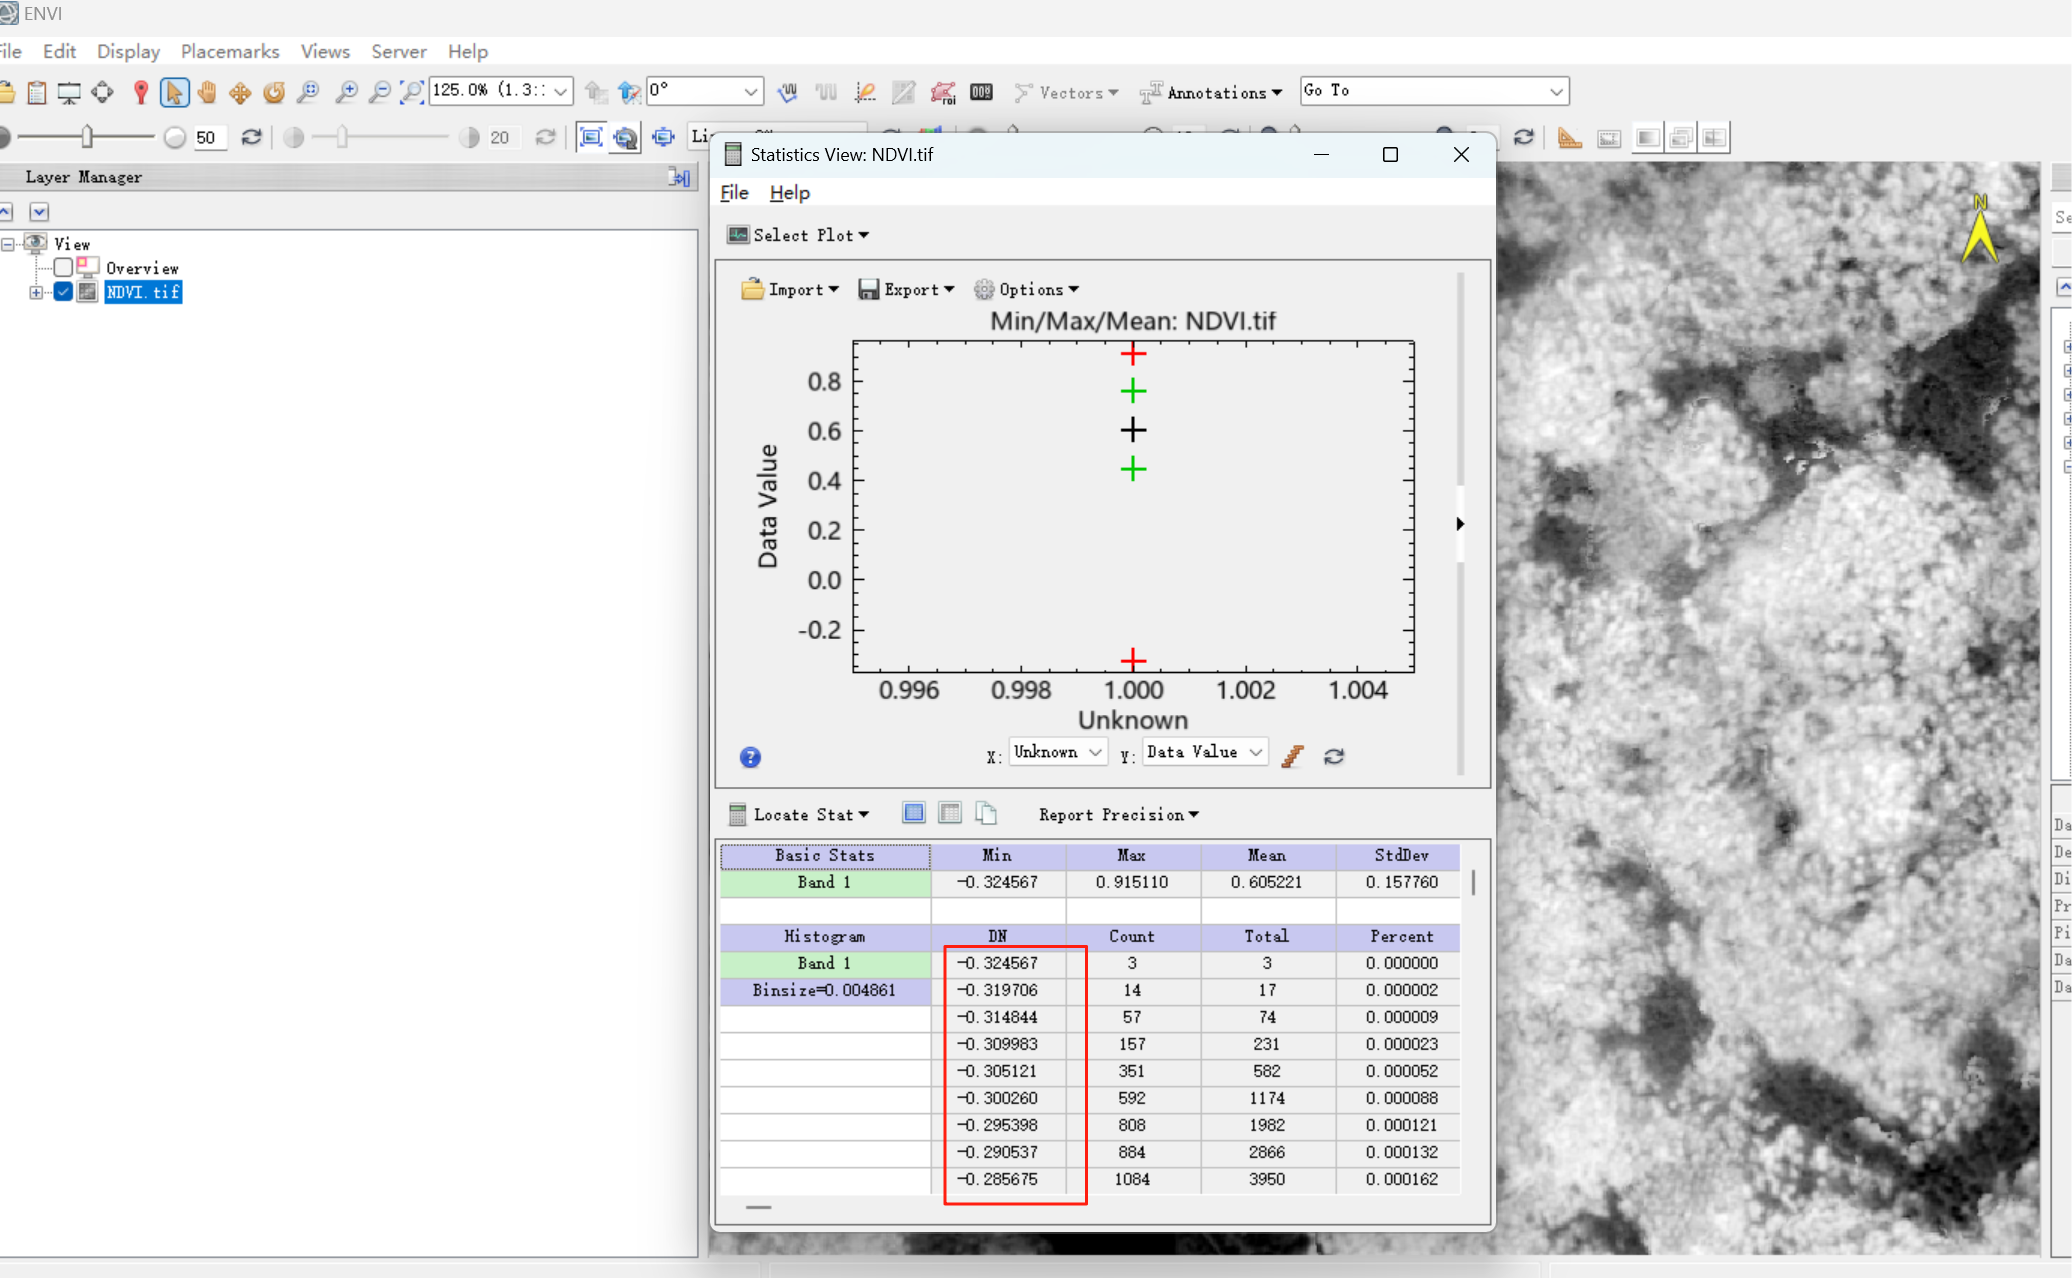Image resolution: width=2072 pixels, height=1278 pixels.
Task: Uncheck the NDVI.tif layer checkbox
Action: (63, 292)
